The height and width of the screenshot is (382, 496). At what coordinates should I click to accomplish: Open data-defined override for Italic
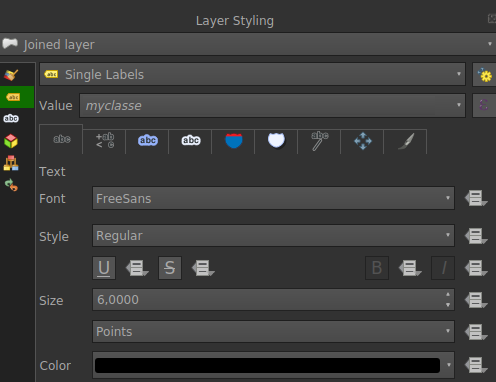pos(476,268)
